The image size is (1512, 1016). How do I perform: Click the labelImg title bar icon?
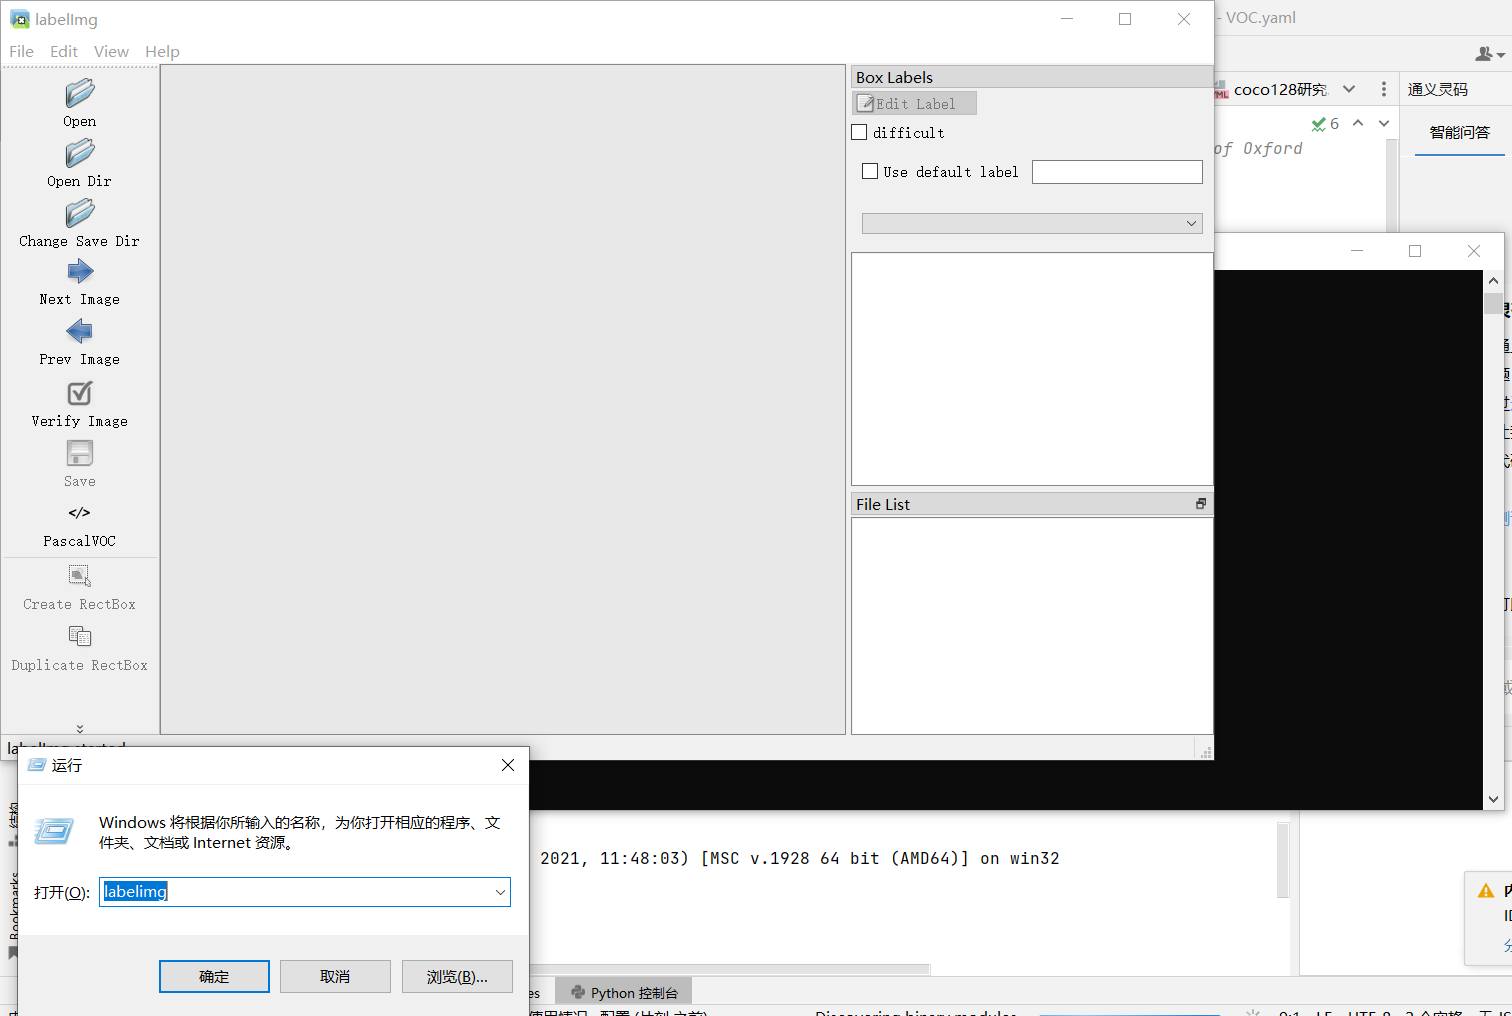(x=19, y=19)
